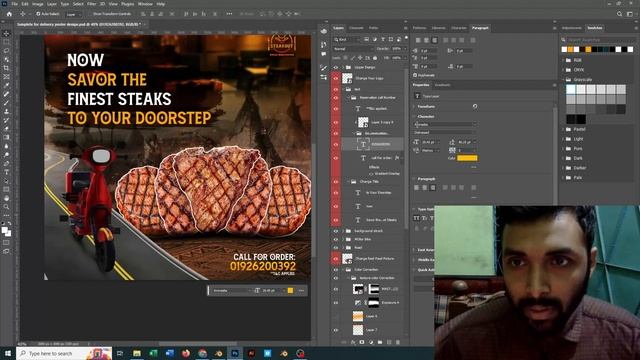Select the Move tool in the toolbar
Screen dimensions: 640x360
click(x=6, y=33)
